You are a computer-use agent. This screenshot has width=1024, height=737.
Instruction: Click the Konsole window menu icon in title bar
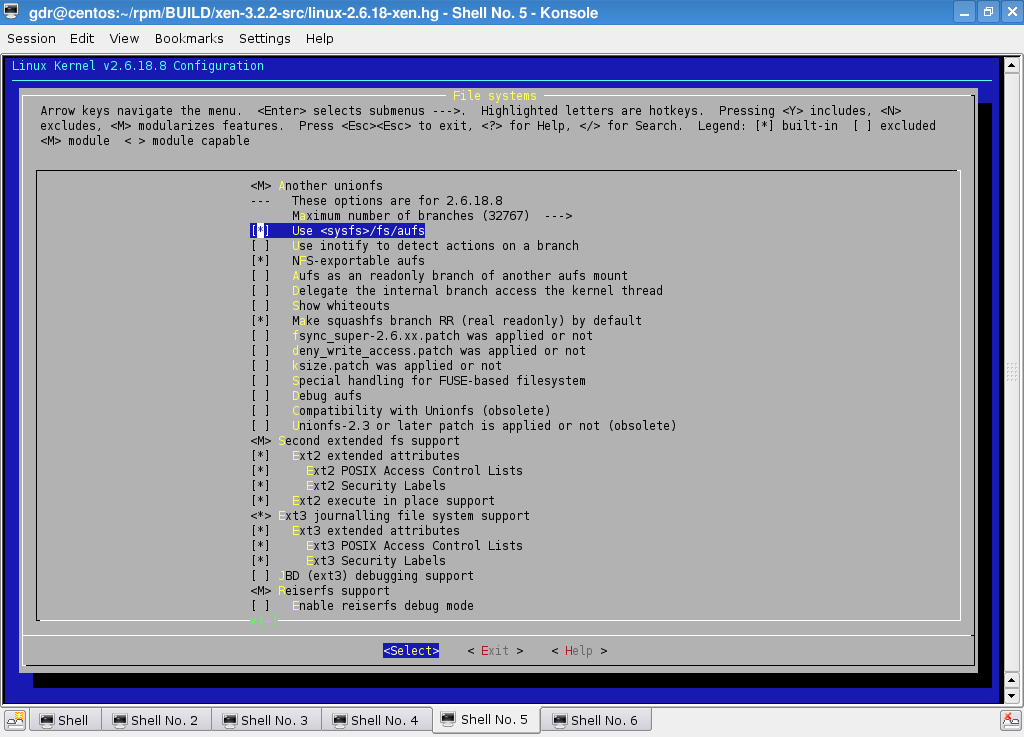point(12,13)
